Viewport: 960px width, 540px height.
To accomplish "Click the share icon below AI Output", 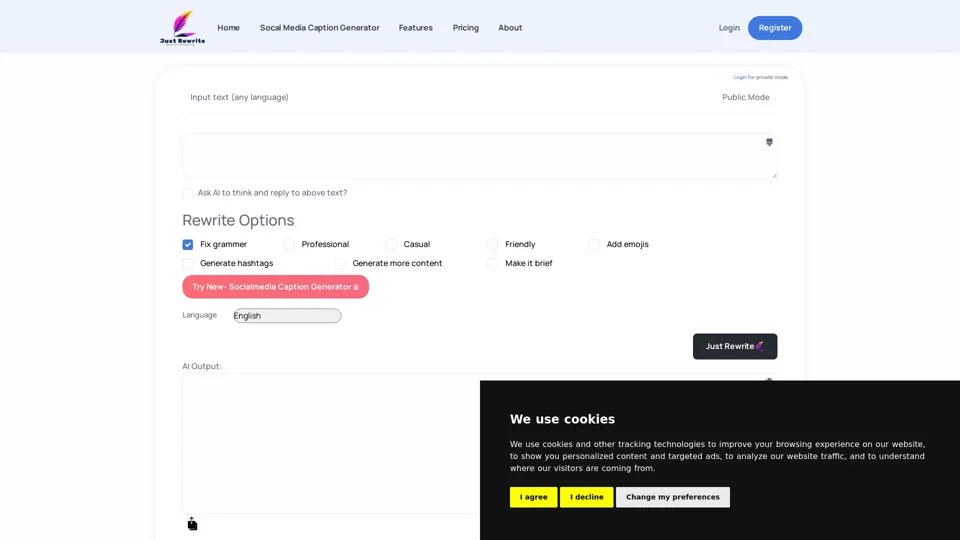I will coord(192,524).
